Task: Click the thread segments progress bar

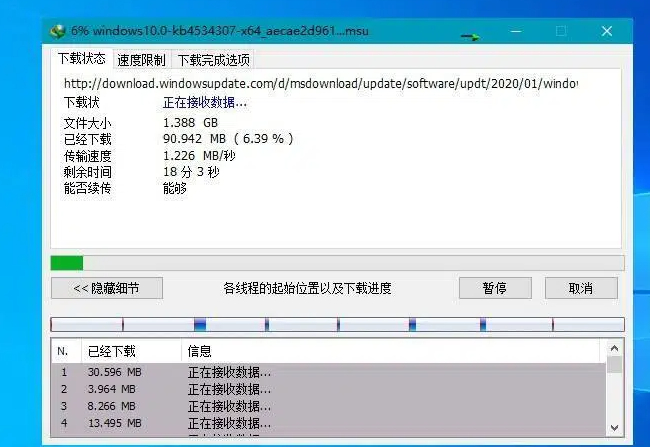Action: pyautogui.click(x=337, y=324)
